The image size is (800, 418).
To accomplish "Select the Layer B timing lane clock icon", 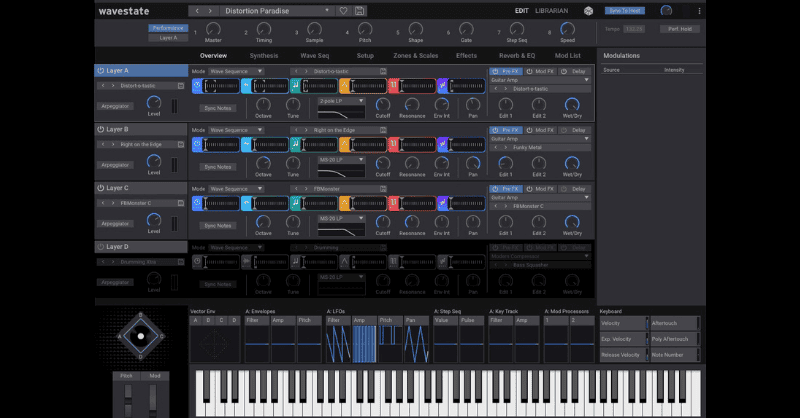I will [197, 144].
